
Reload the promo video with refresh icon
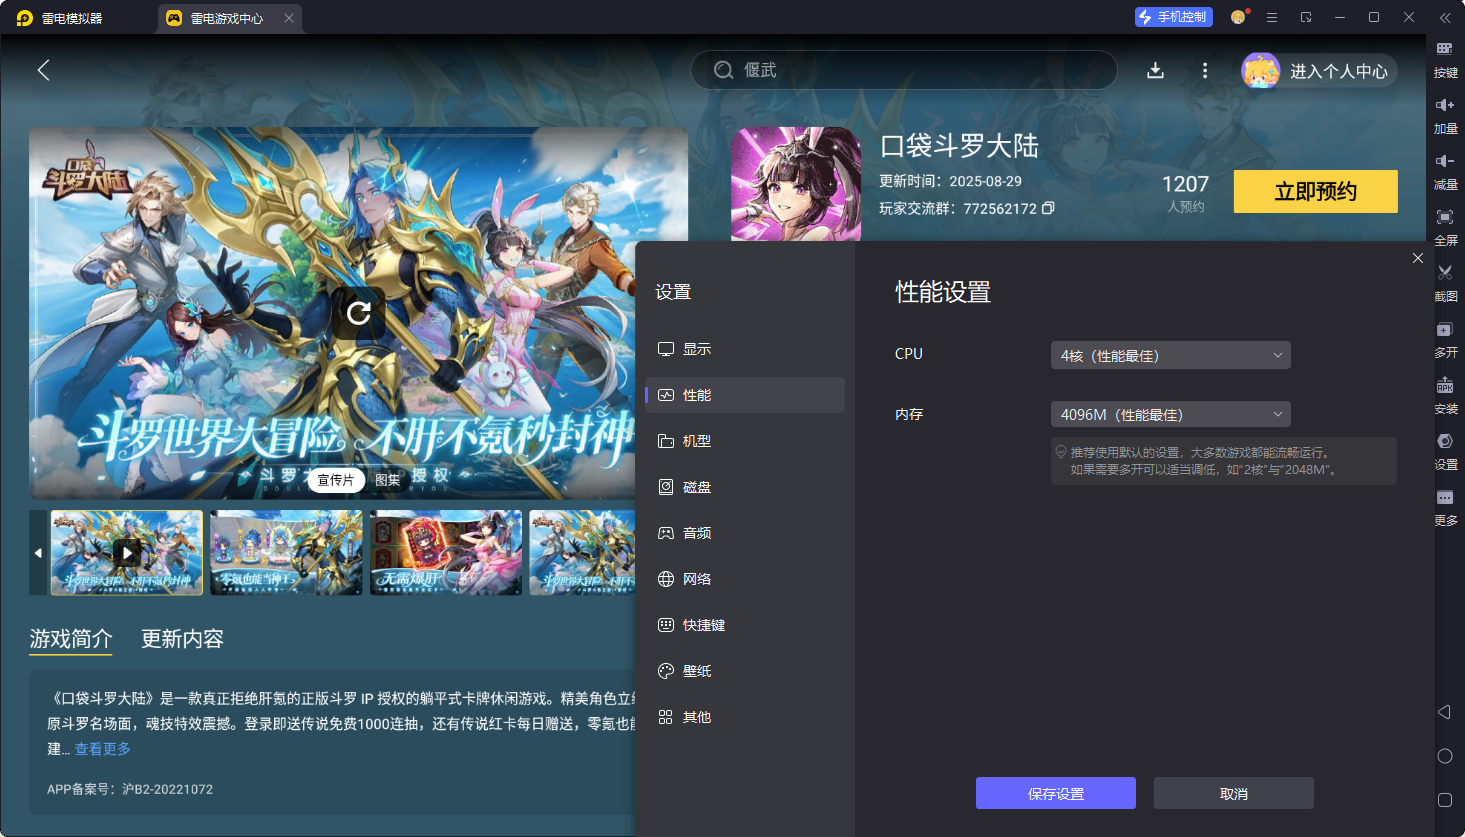click(x=358, y=313)
